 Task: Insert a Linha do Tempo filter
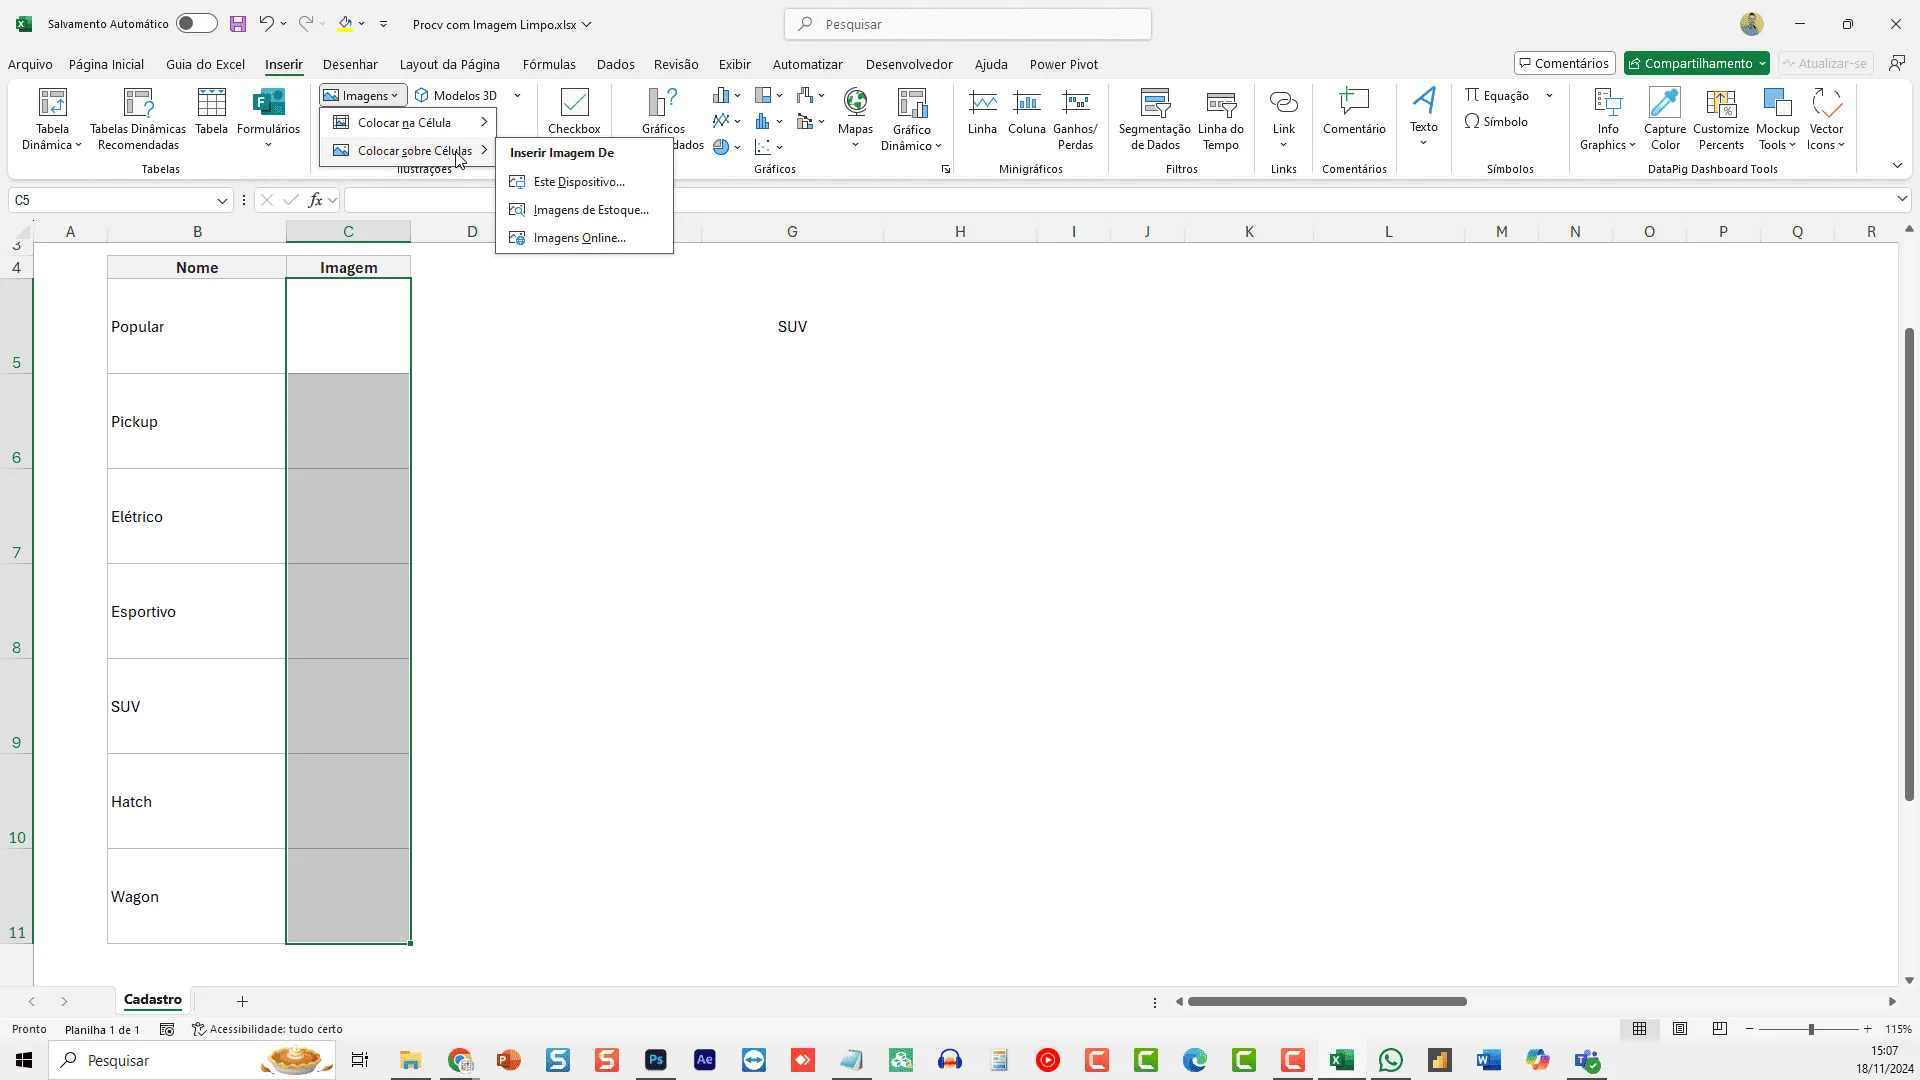[x=1221, y=119]
